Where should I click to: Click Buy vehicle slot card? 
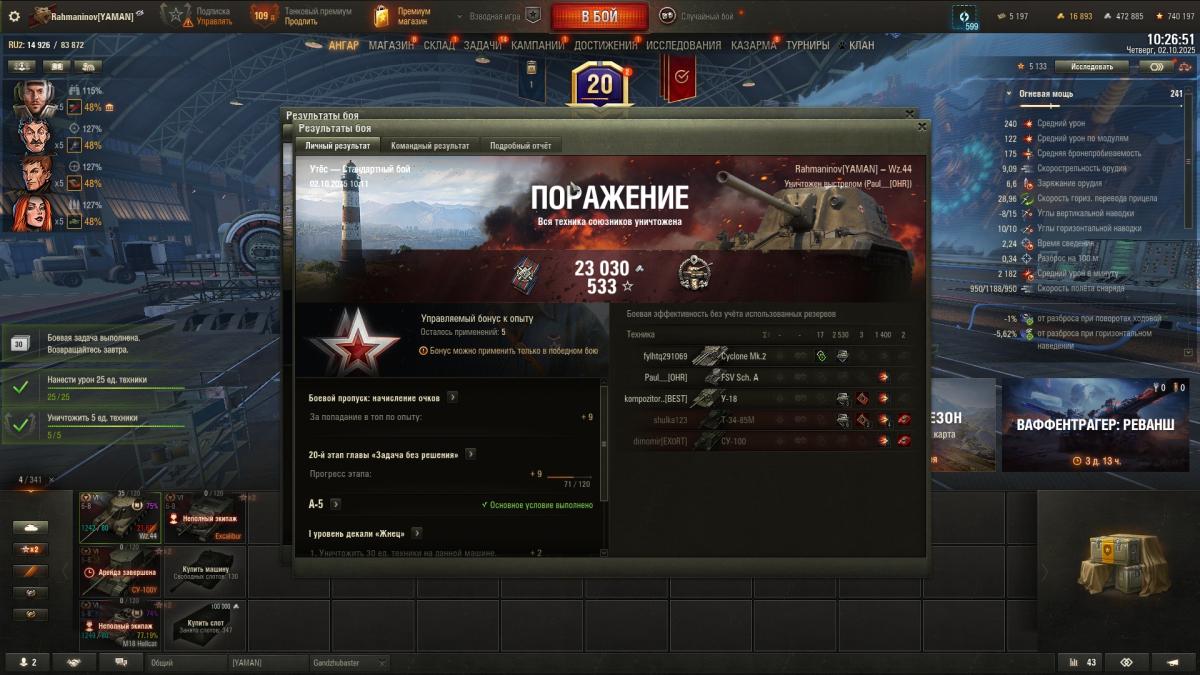[205, 573]
